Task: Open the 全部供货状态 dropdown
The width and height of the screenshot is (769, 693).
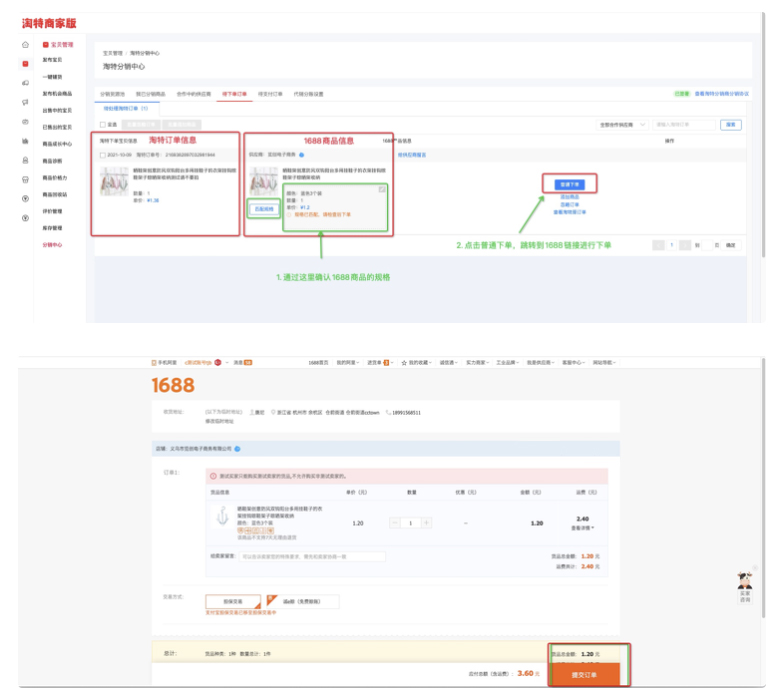Action: point(623,125)
